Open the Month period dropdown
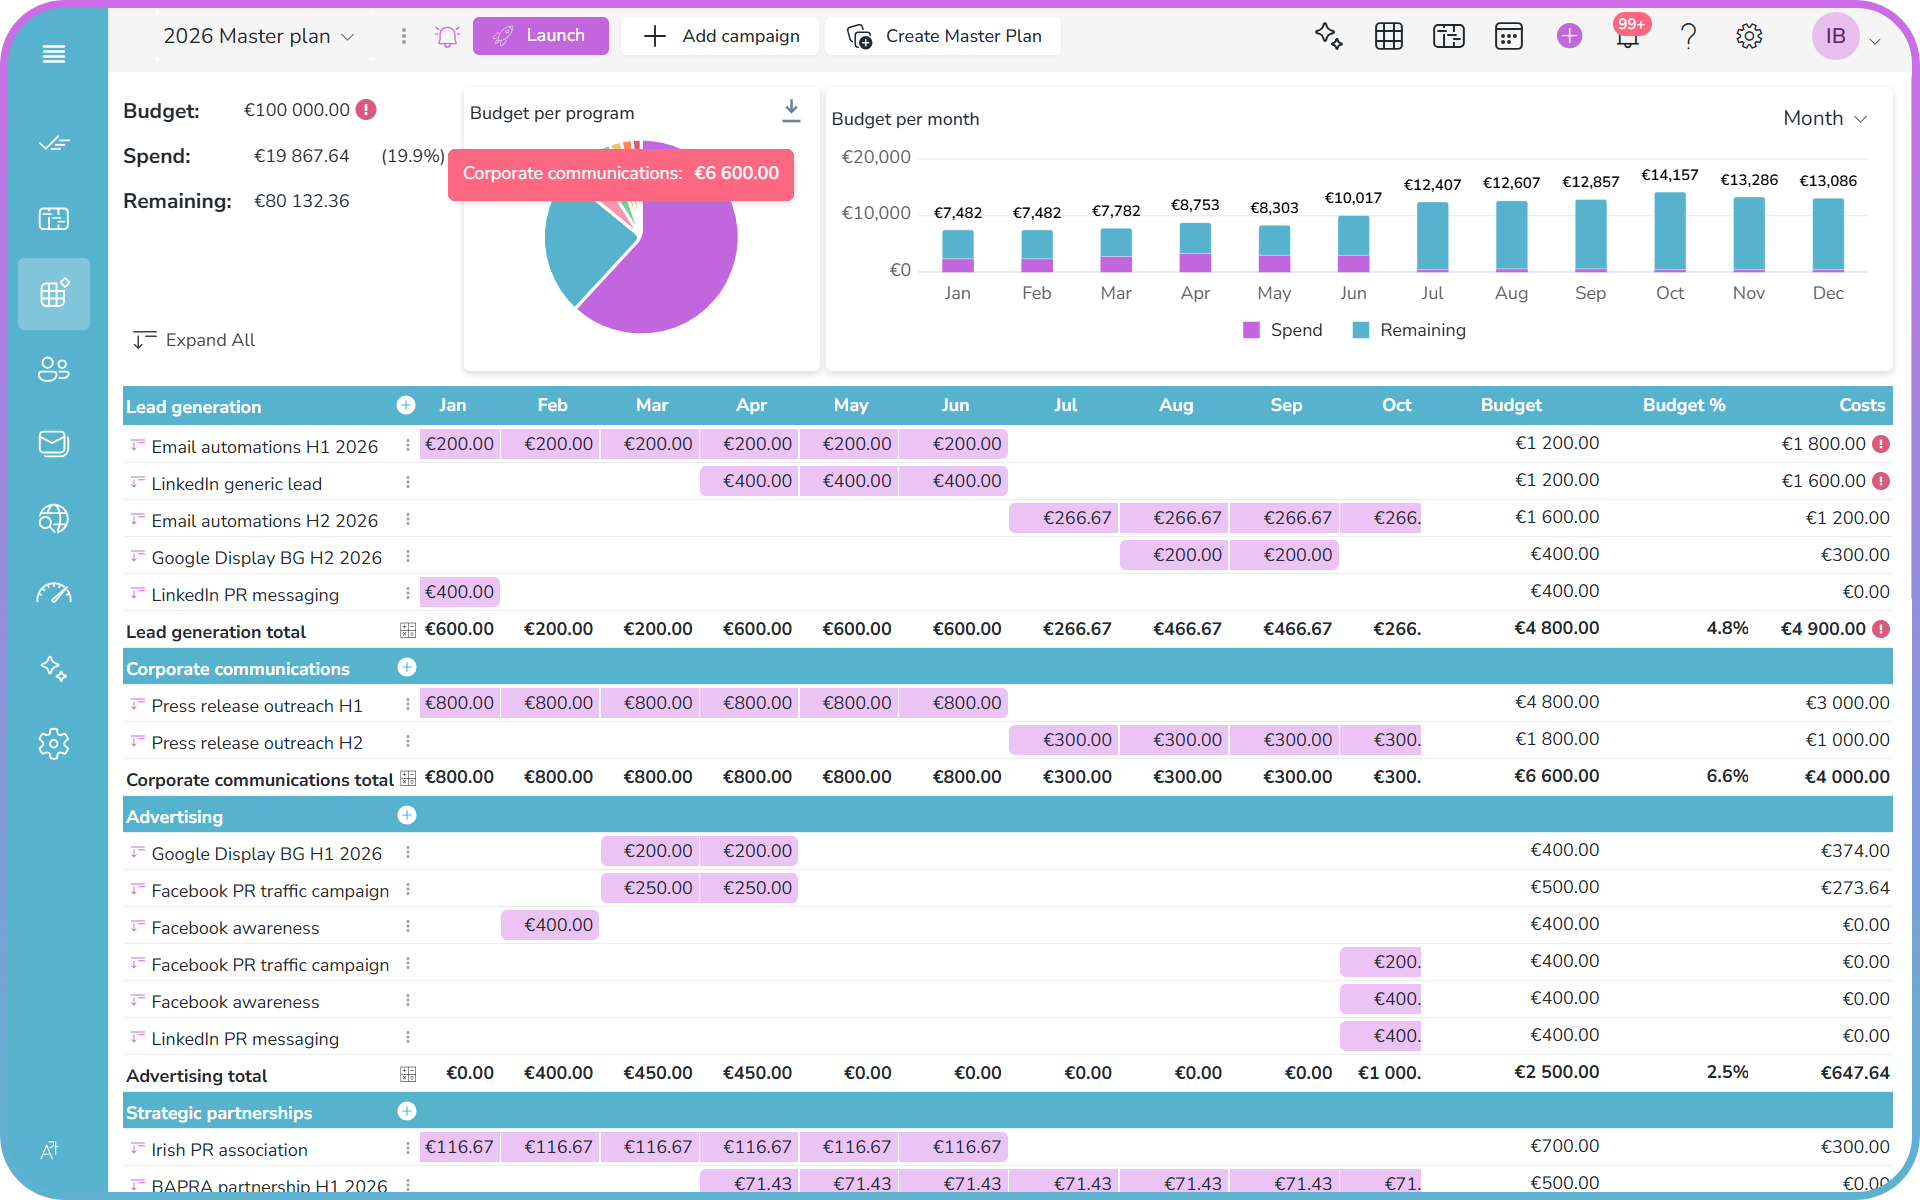 click(1825, 118)
